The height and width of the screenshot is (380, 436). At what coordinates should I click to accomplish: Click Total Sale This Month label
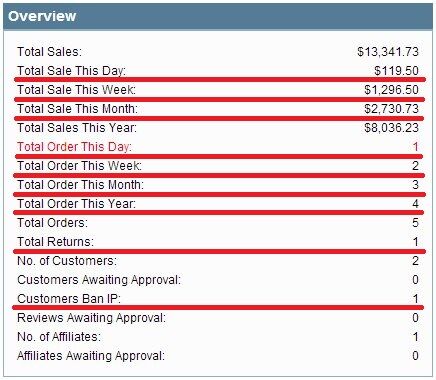point(77,109)
